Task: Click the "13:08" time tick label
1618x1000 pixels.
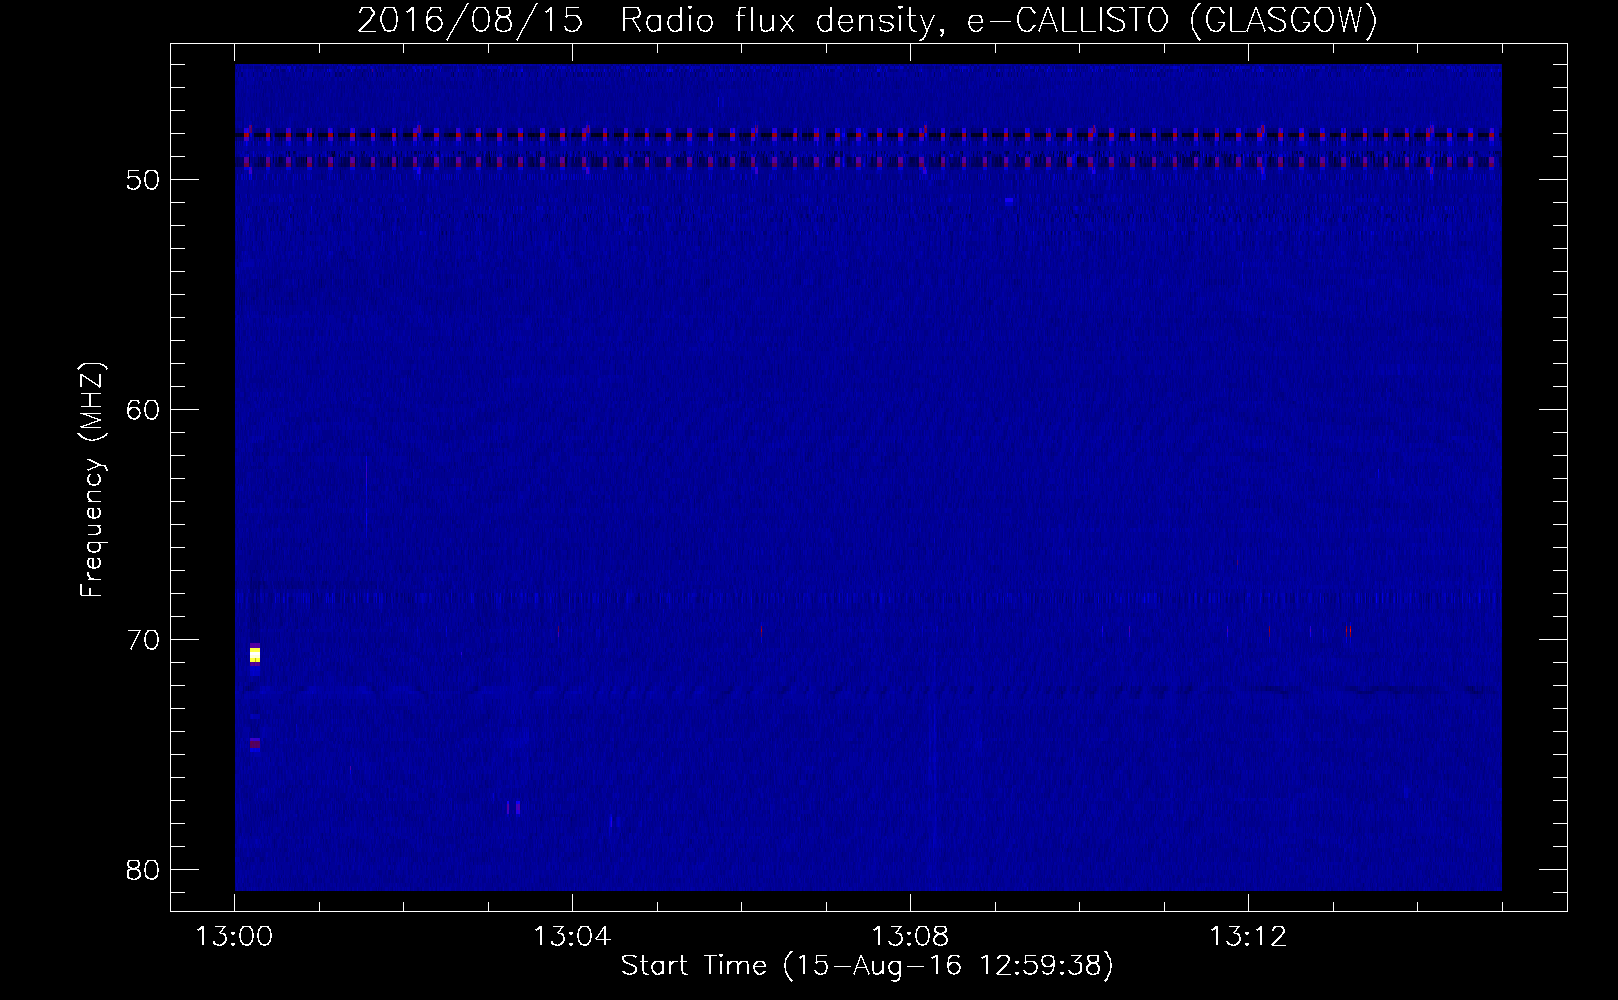Action: [910, 937]
